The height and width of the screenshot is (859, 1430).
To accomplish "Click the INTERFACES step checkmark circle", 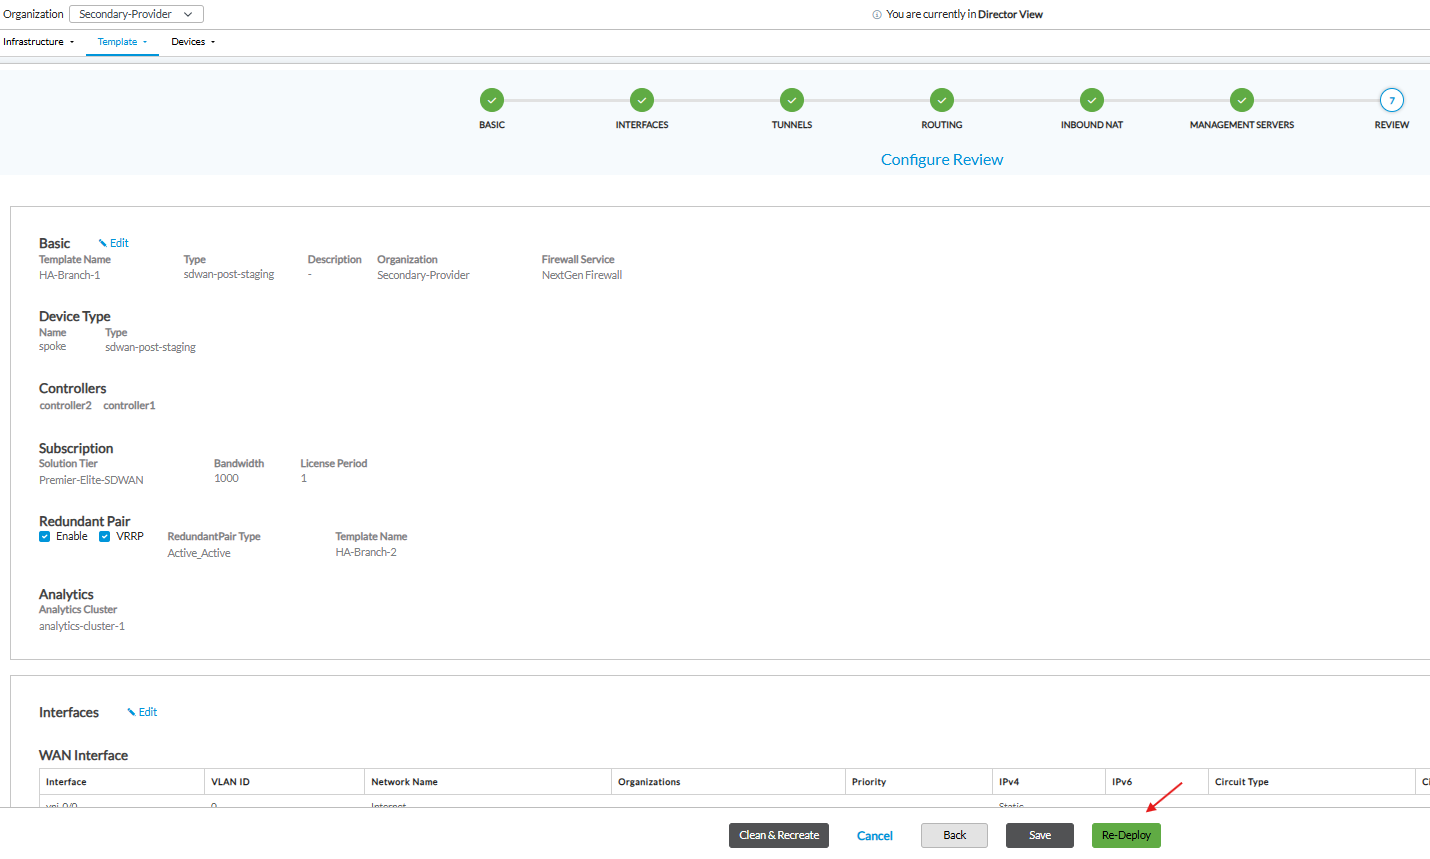I will pos(642,100).
